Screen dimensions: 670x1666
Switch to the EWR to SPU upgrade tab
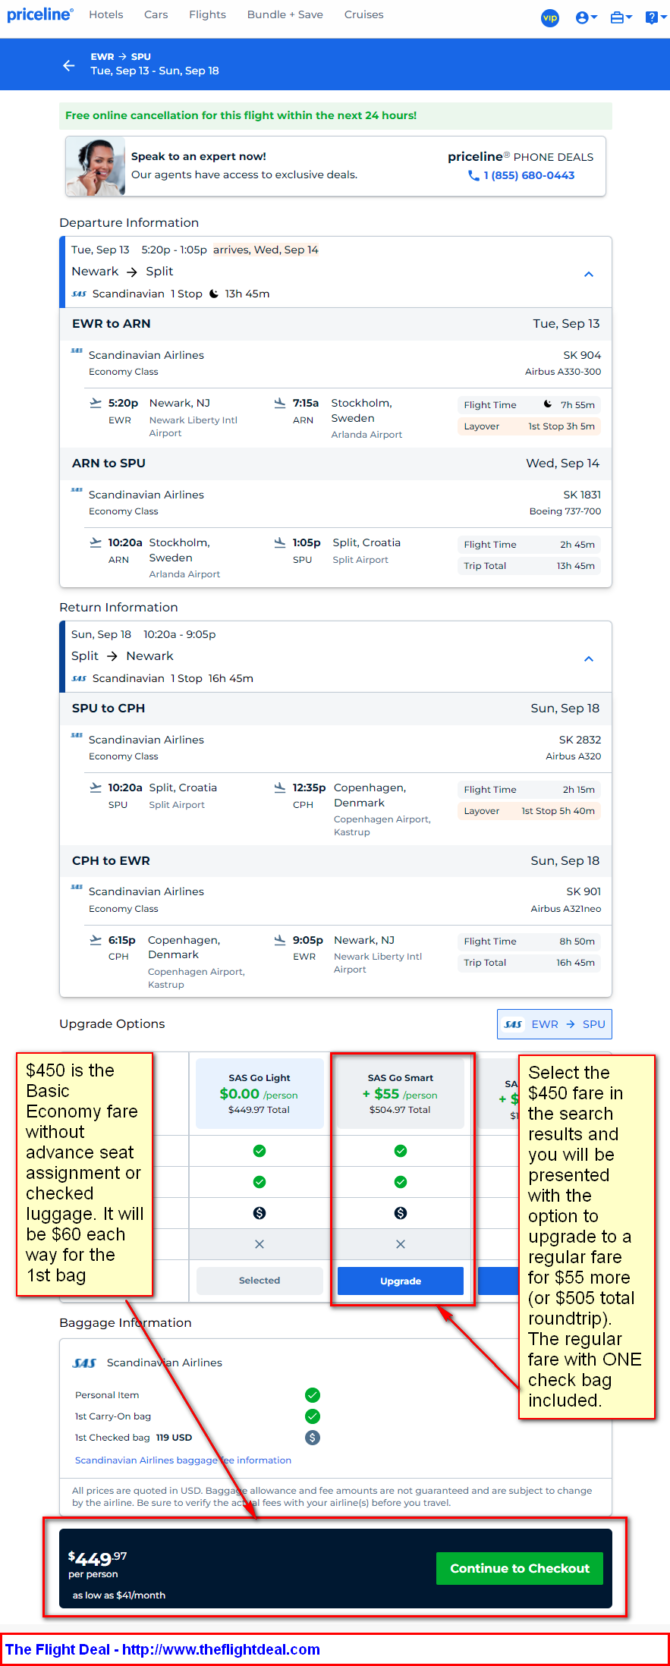555,1024
